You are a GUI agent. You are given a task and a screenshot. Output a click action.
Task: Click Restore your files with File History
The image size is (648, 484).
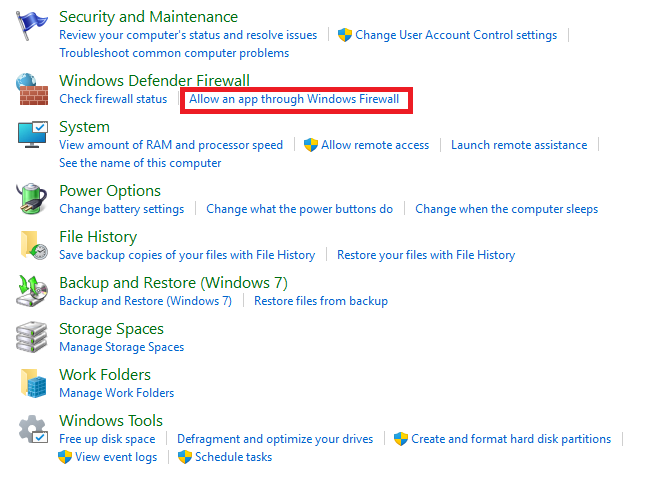pyautogui.click(x=426, y=255)
